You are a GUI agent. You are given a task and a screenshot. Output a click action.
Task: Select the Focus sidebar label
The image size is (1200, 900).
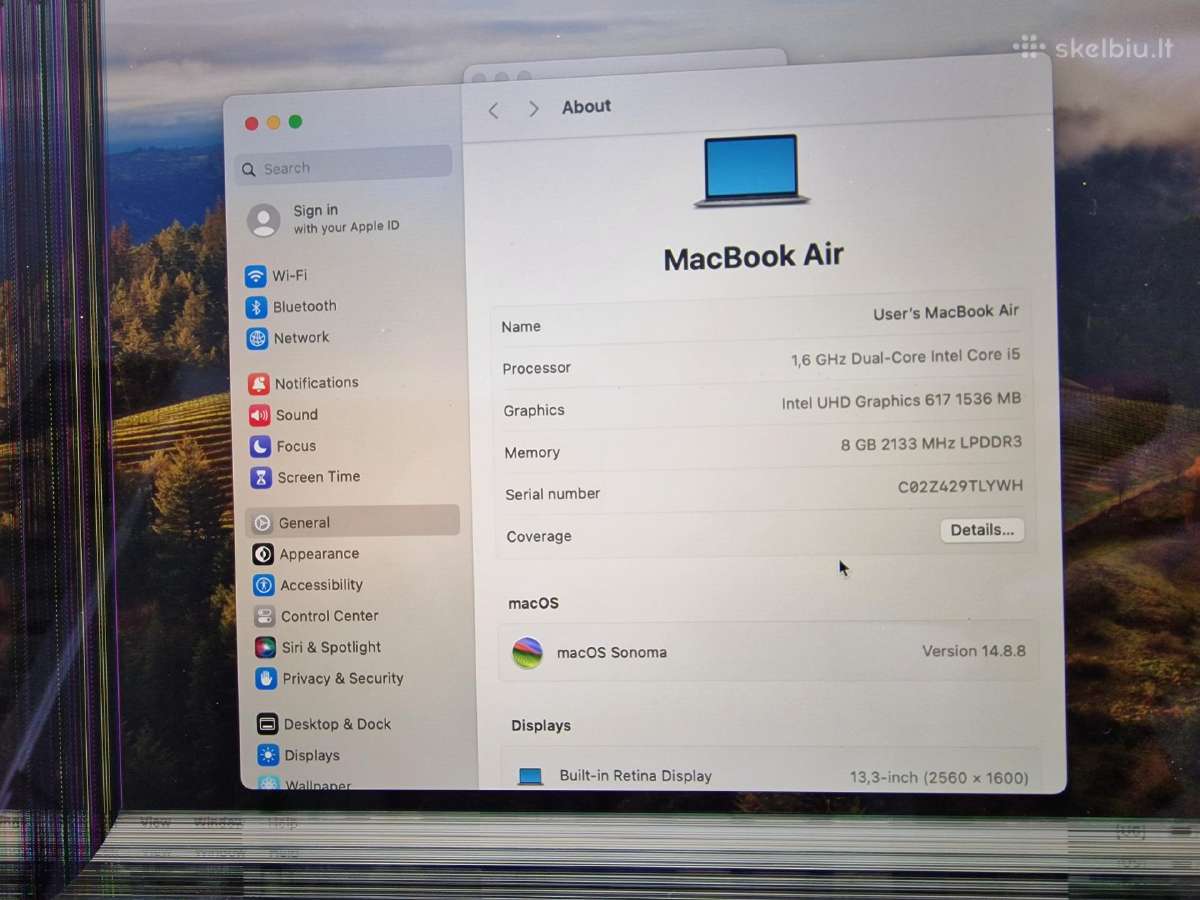pos(296,447)
